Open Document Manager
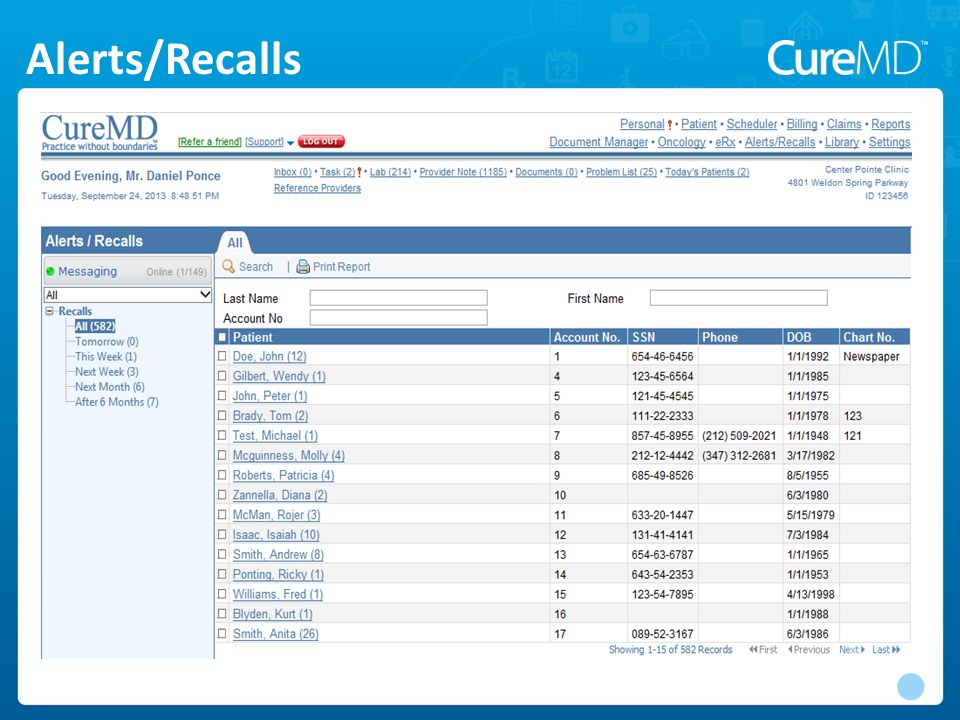960x720 pixels. pos(598,142)
